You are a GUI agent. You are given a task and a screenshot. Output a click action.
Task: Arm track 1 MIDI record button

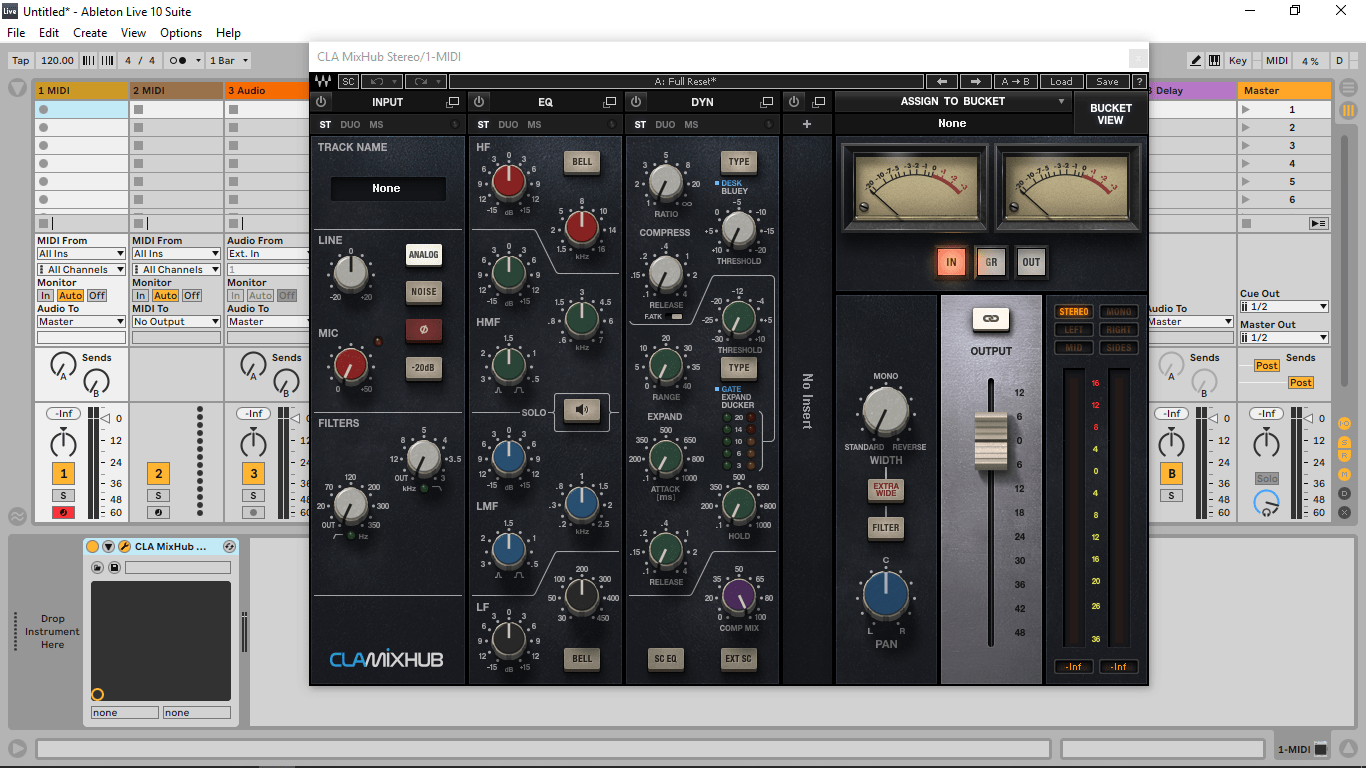(x=64, y=512)
